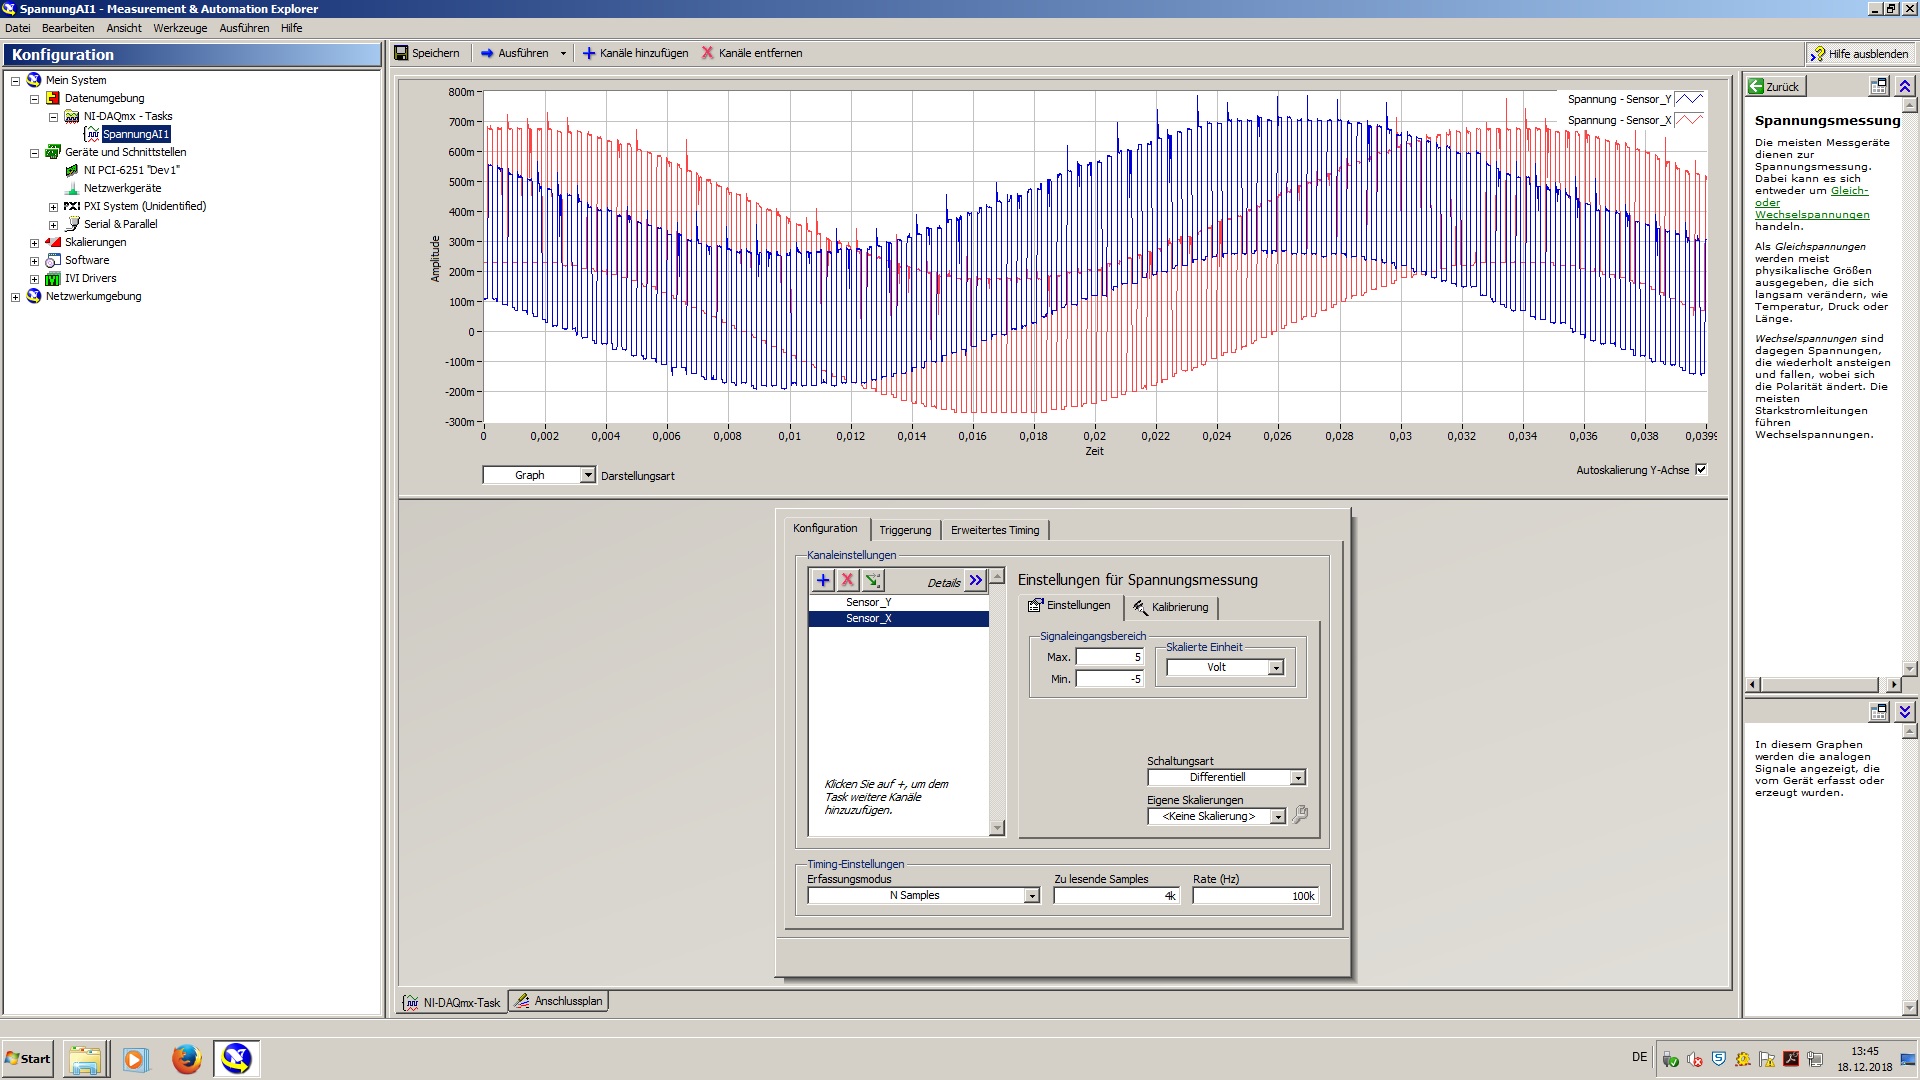Click the Rate (Hz) input field
Screen dimensions: 1920x1080
coord(1255,896)
